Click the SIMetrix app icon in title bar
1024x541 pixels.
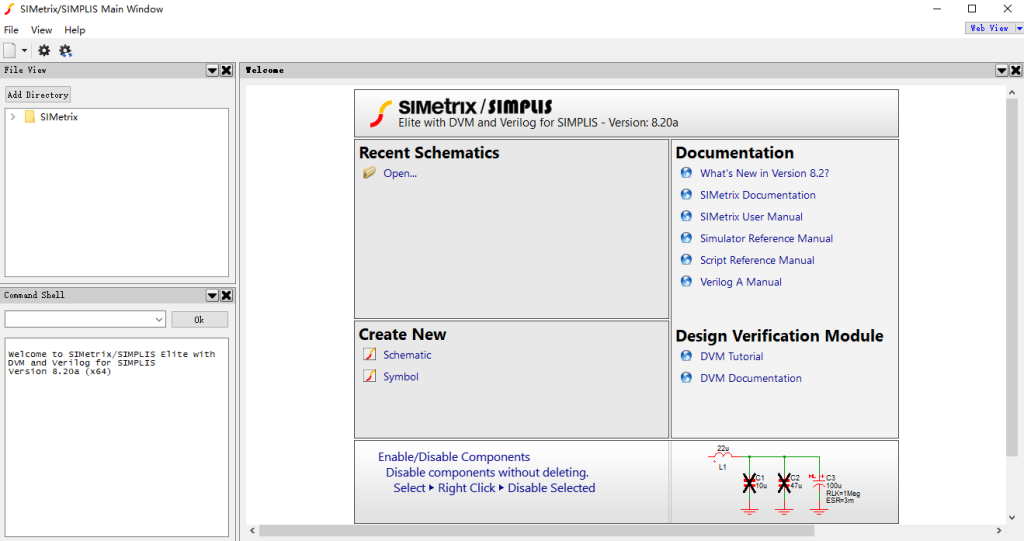(x=9, y=9)
